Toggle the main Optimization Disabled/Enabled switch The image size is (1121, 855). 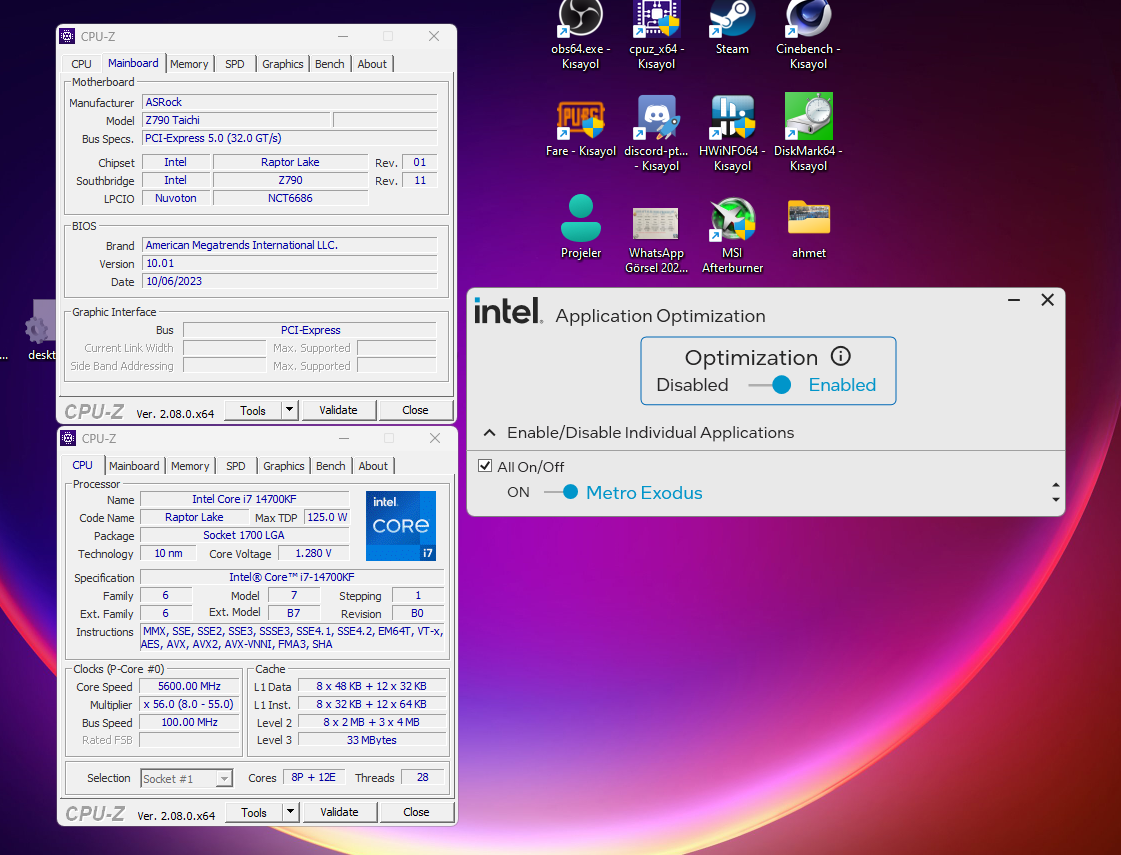(770, 385)
